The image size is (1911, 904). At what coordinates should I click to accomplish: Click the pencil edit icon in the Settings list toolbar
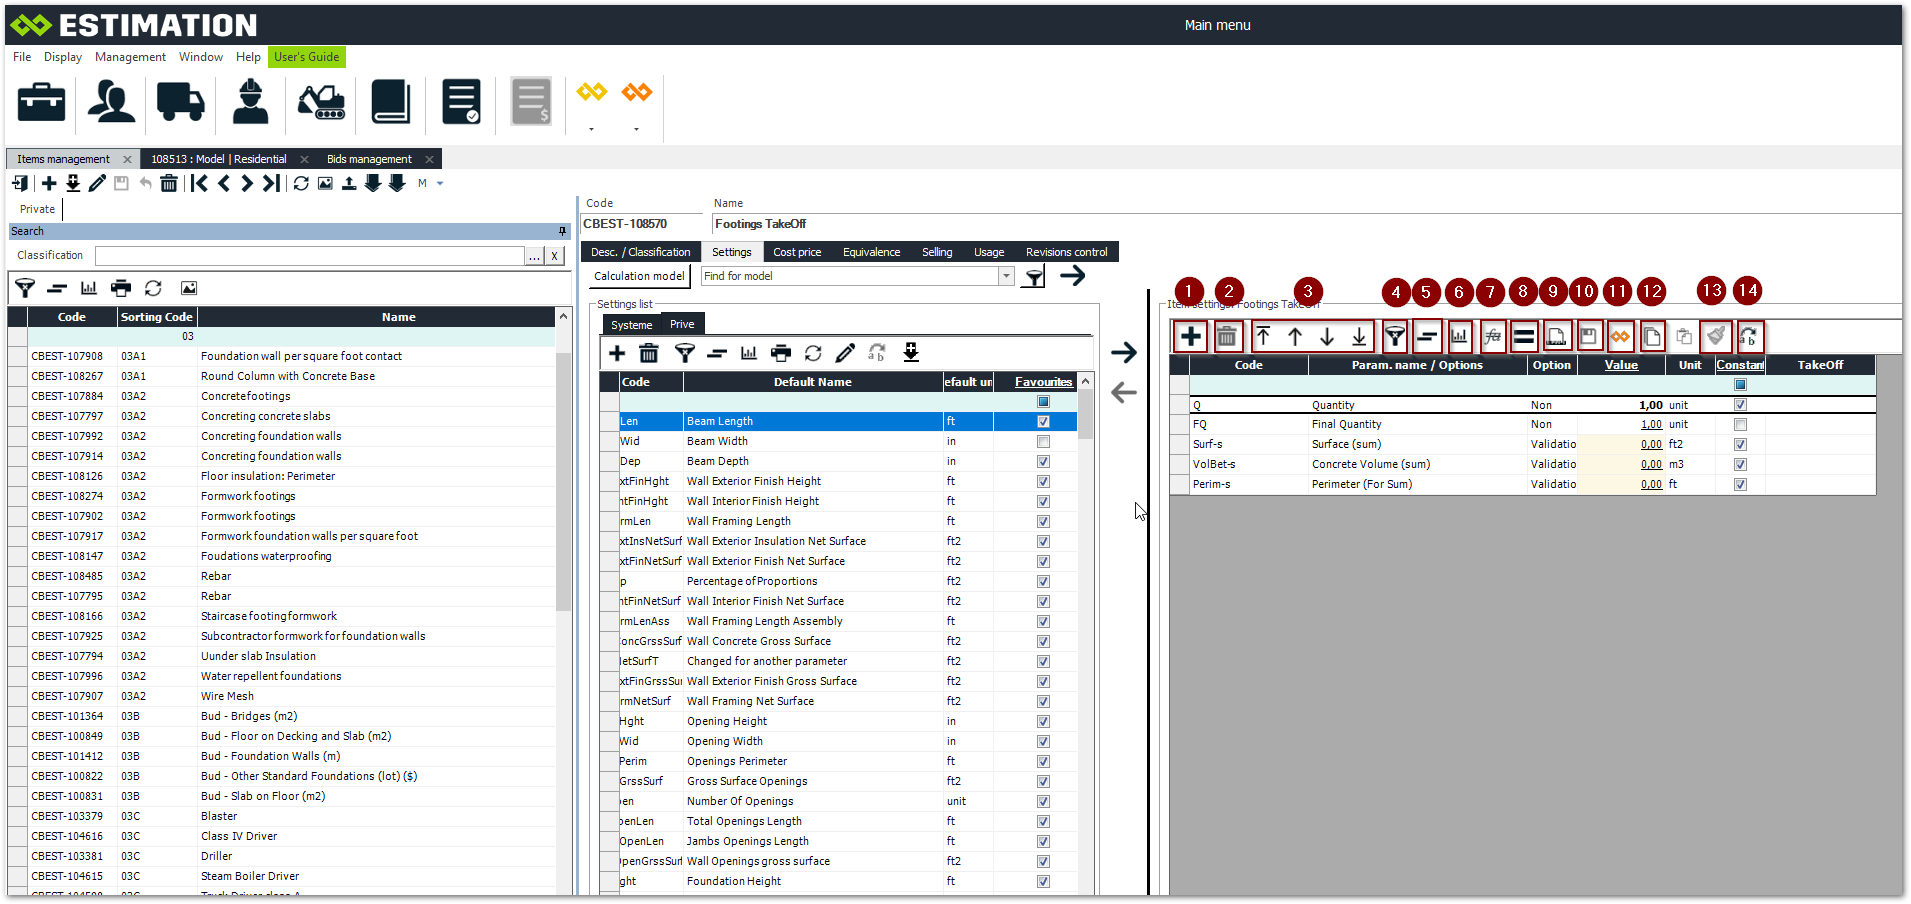click(845, 353)
